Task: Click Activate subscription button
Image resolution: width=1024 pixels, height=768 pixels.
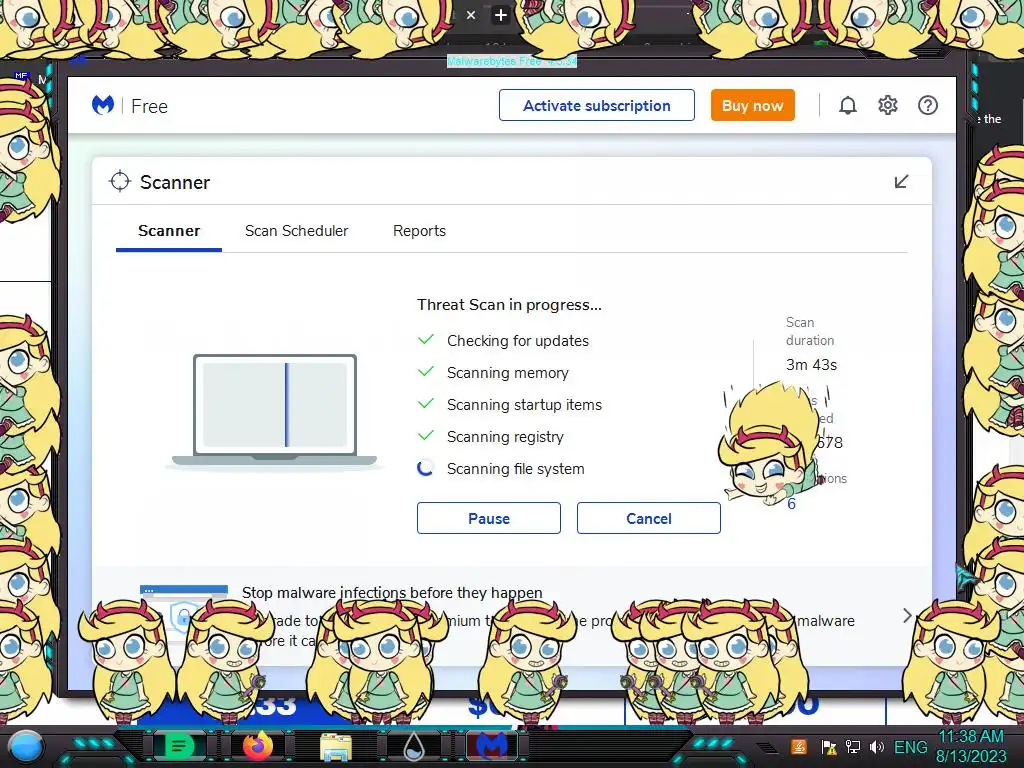Action: point(597,105)
